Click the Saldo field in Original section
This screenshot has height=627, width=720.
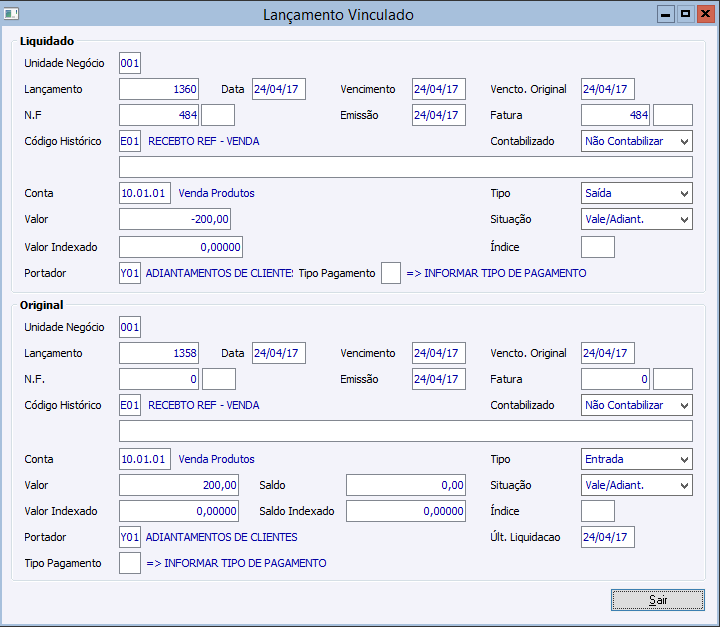tap(406, 485)
